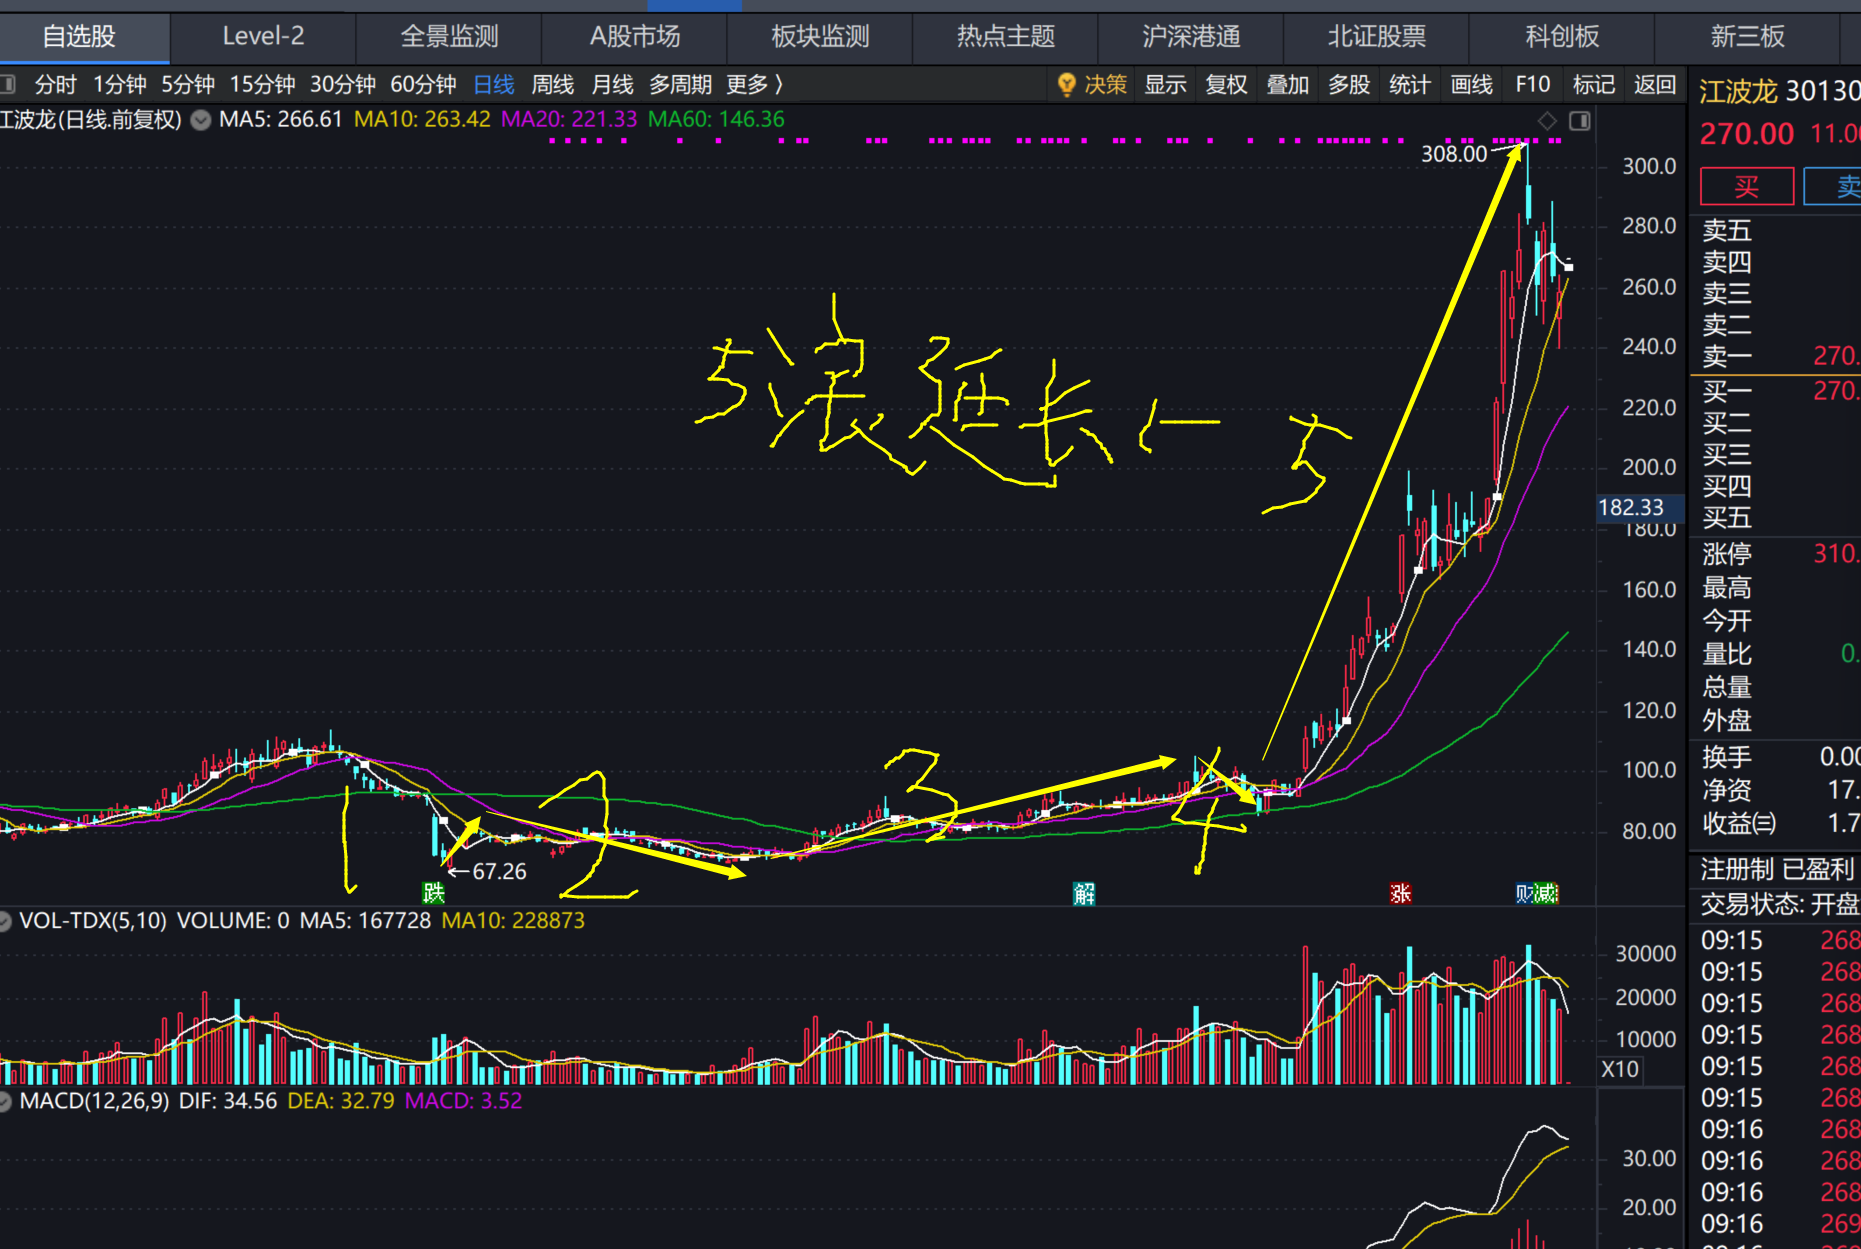The width and height of the screenshot is (1861, 1249).
Task: Select the 15分钟 chart period
Action: coord(262,85)
